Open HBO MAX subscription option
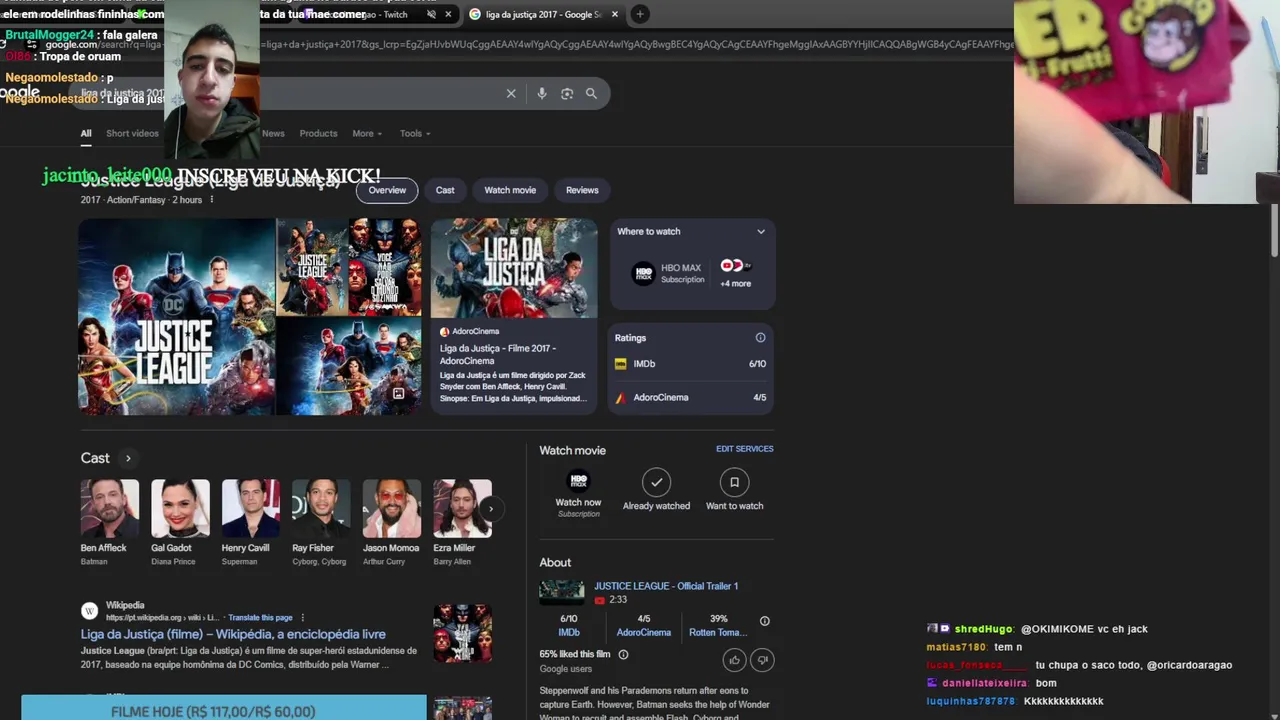The height and width of the screenshot is (720, 1280). click(668, 273)
